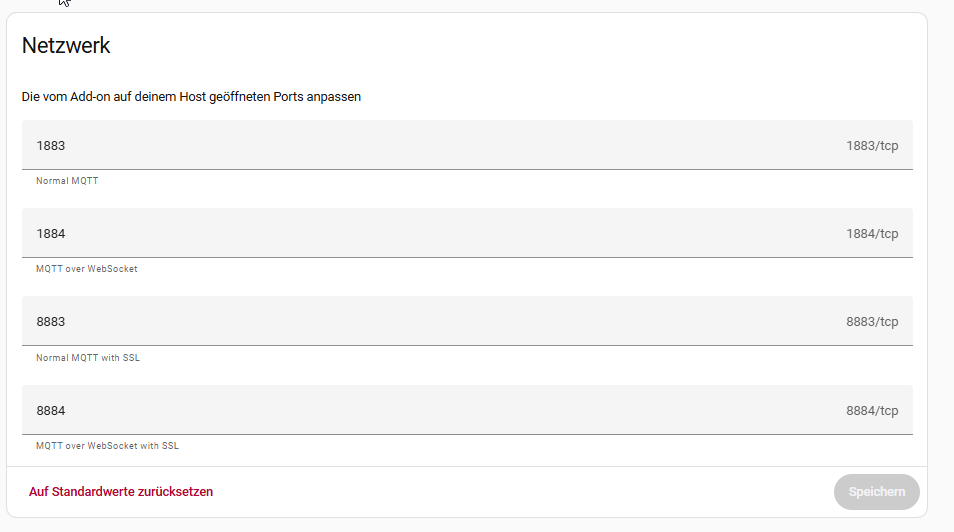
Task: Place cursor on the 8883 port value
Action: pos(51,322)
